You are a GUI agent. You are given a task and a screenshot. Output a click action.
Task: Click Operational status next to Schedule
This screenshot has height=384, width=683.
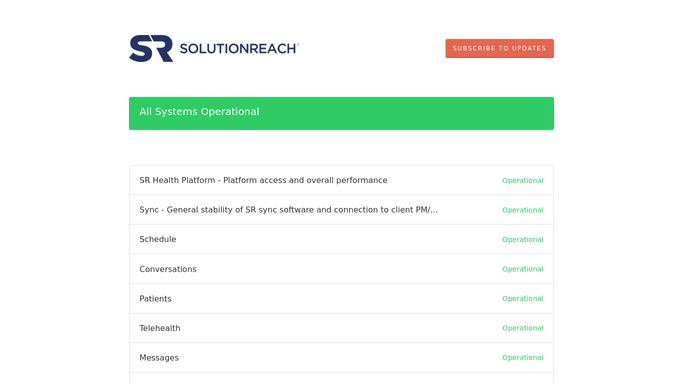point(522,239)
